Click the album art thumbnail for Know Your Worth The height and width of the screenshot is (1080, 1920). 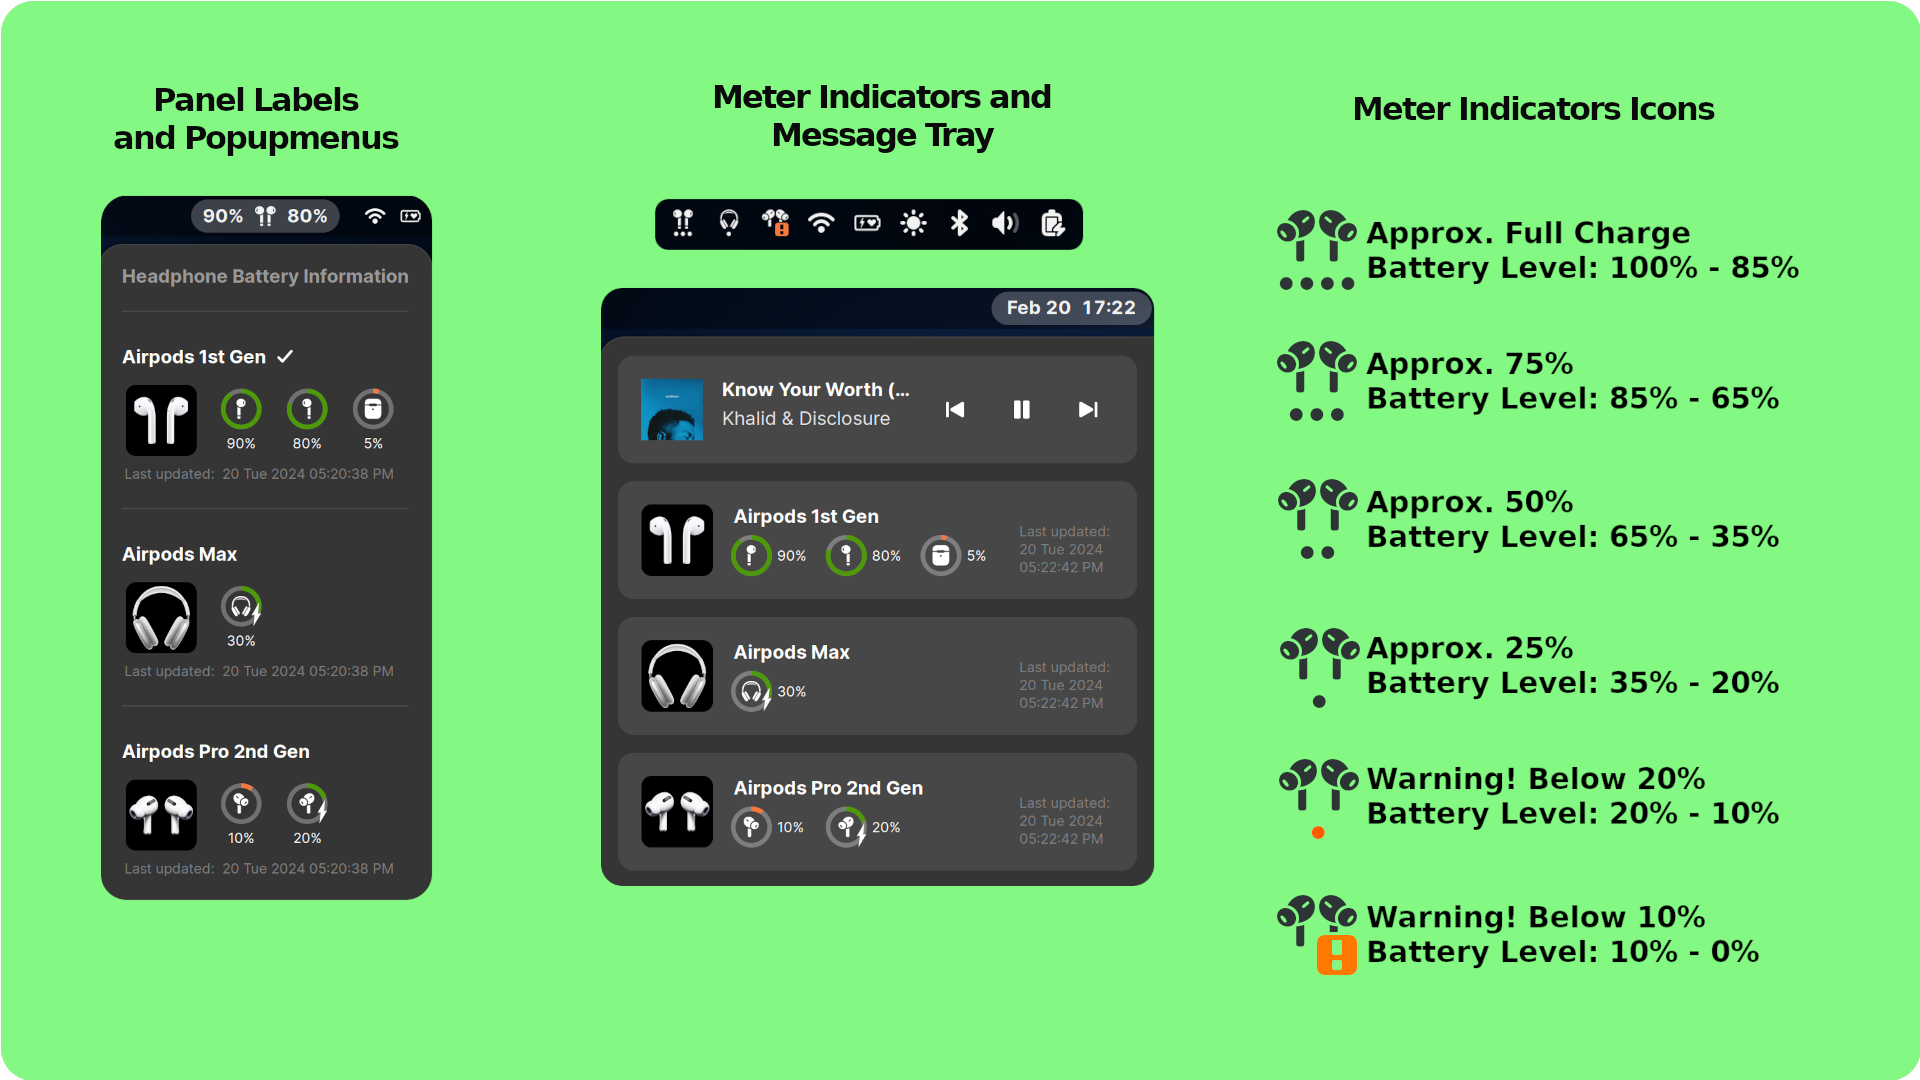pyautogui.click(x=671, y=406)
